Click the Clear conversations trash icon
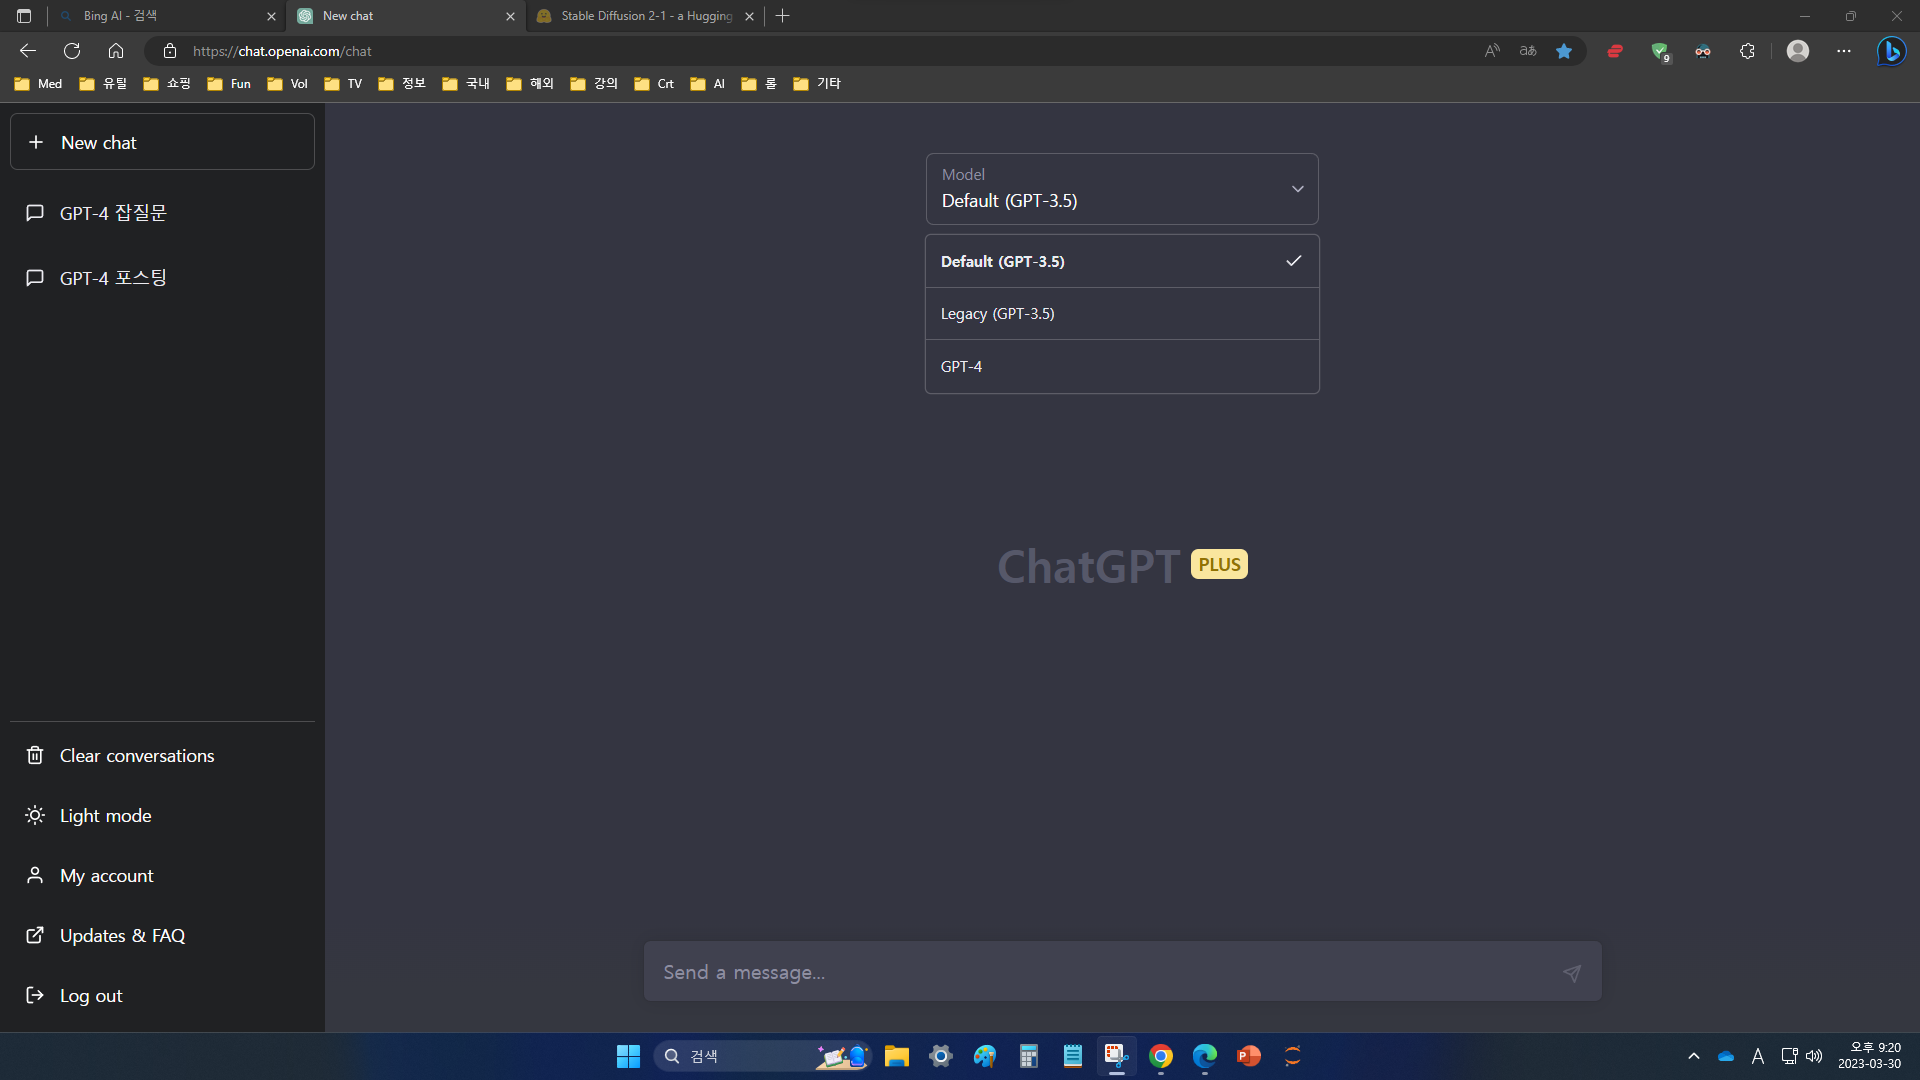 [36, 756]
